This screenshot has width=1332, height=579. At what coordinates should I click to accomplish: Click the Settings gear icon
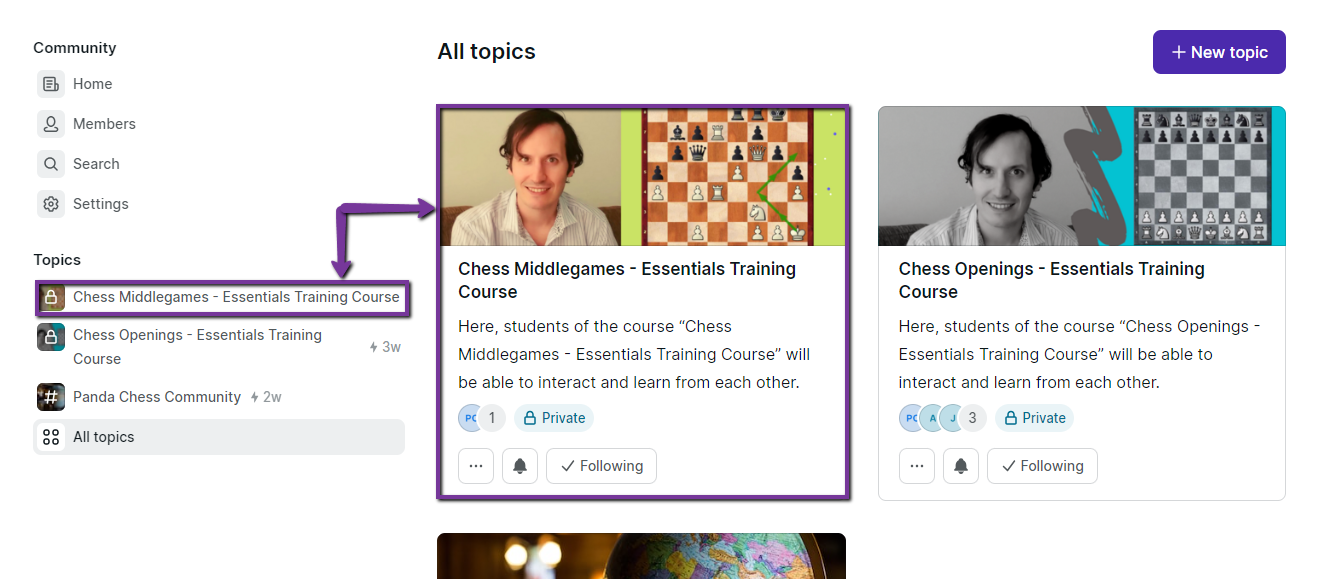[51, 204]
